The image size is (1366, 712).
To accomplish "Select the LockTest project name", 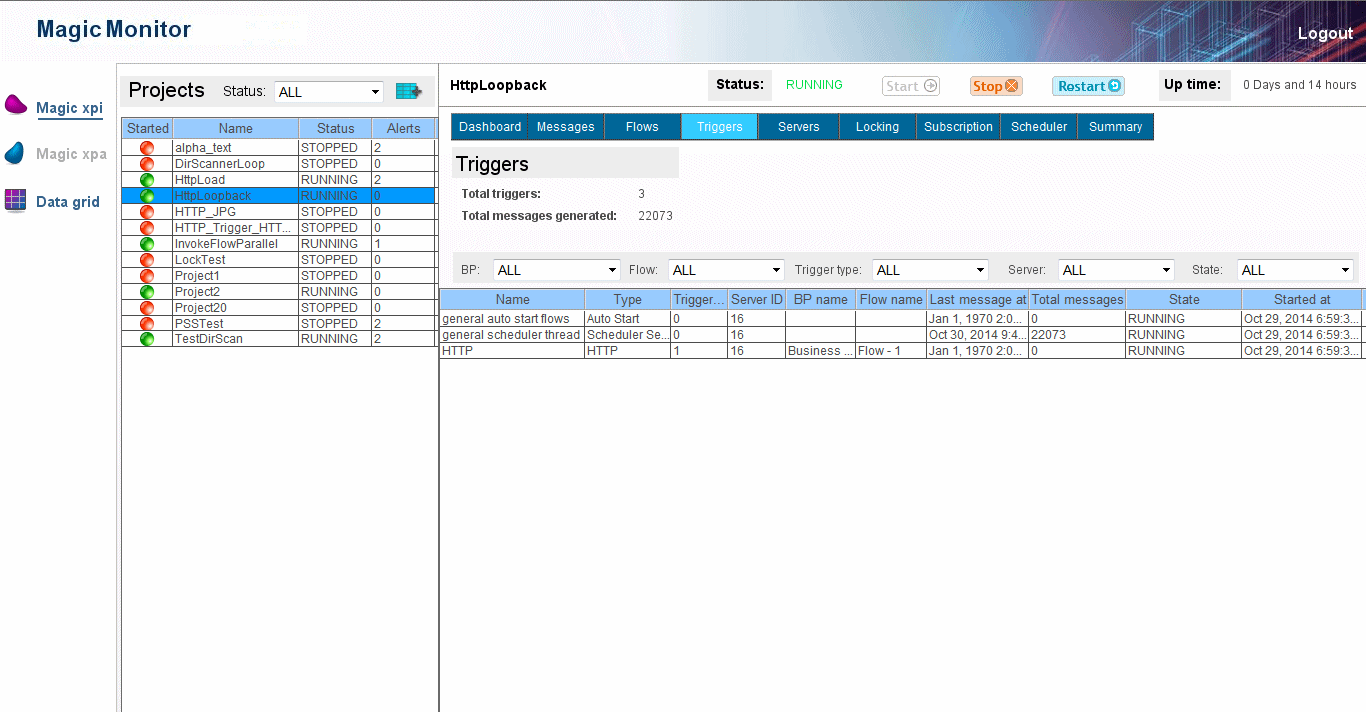I will point(200,260).
